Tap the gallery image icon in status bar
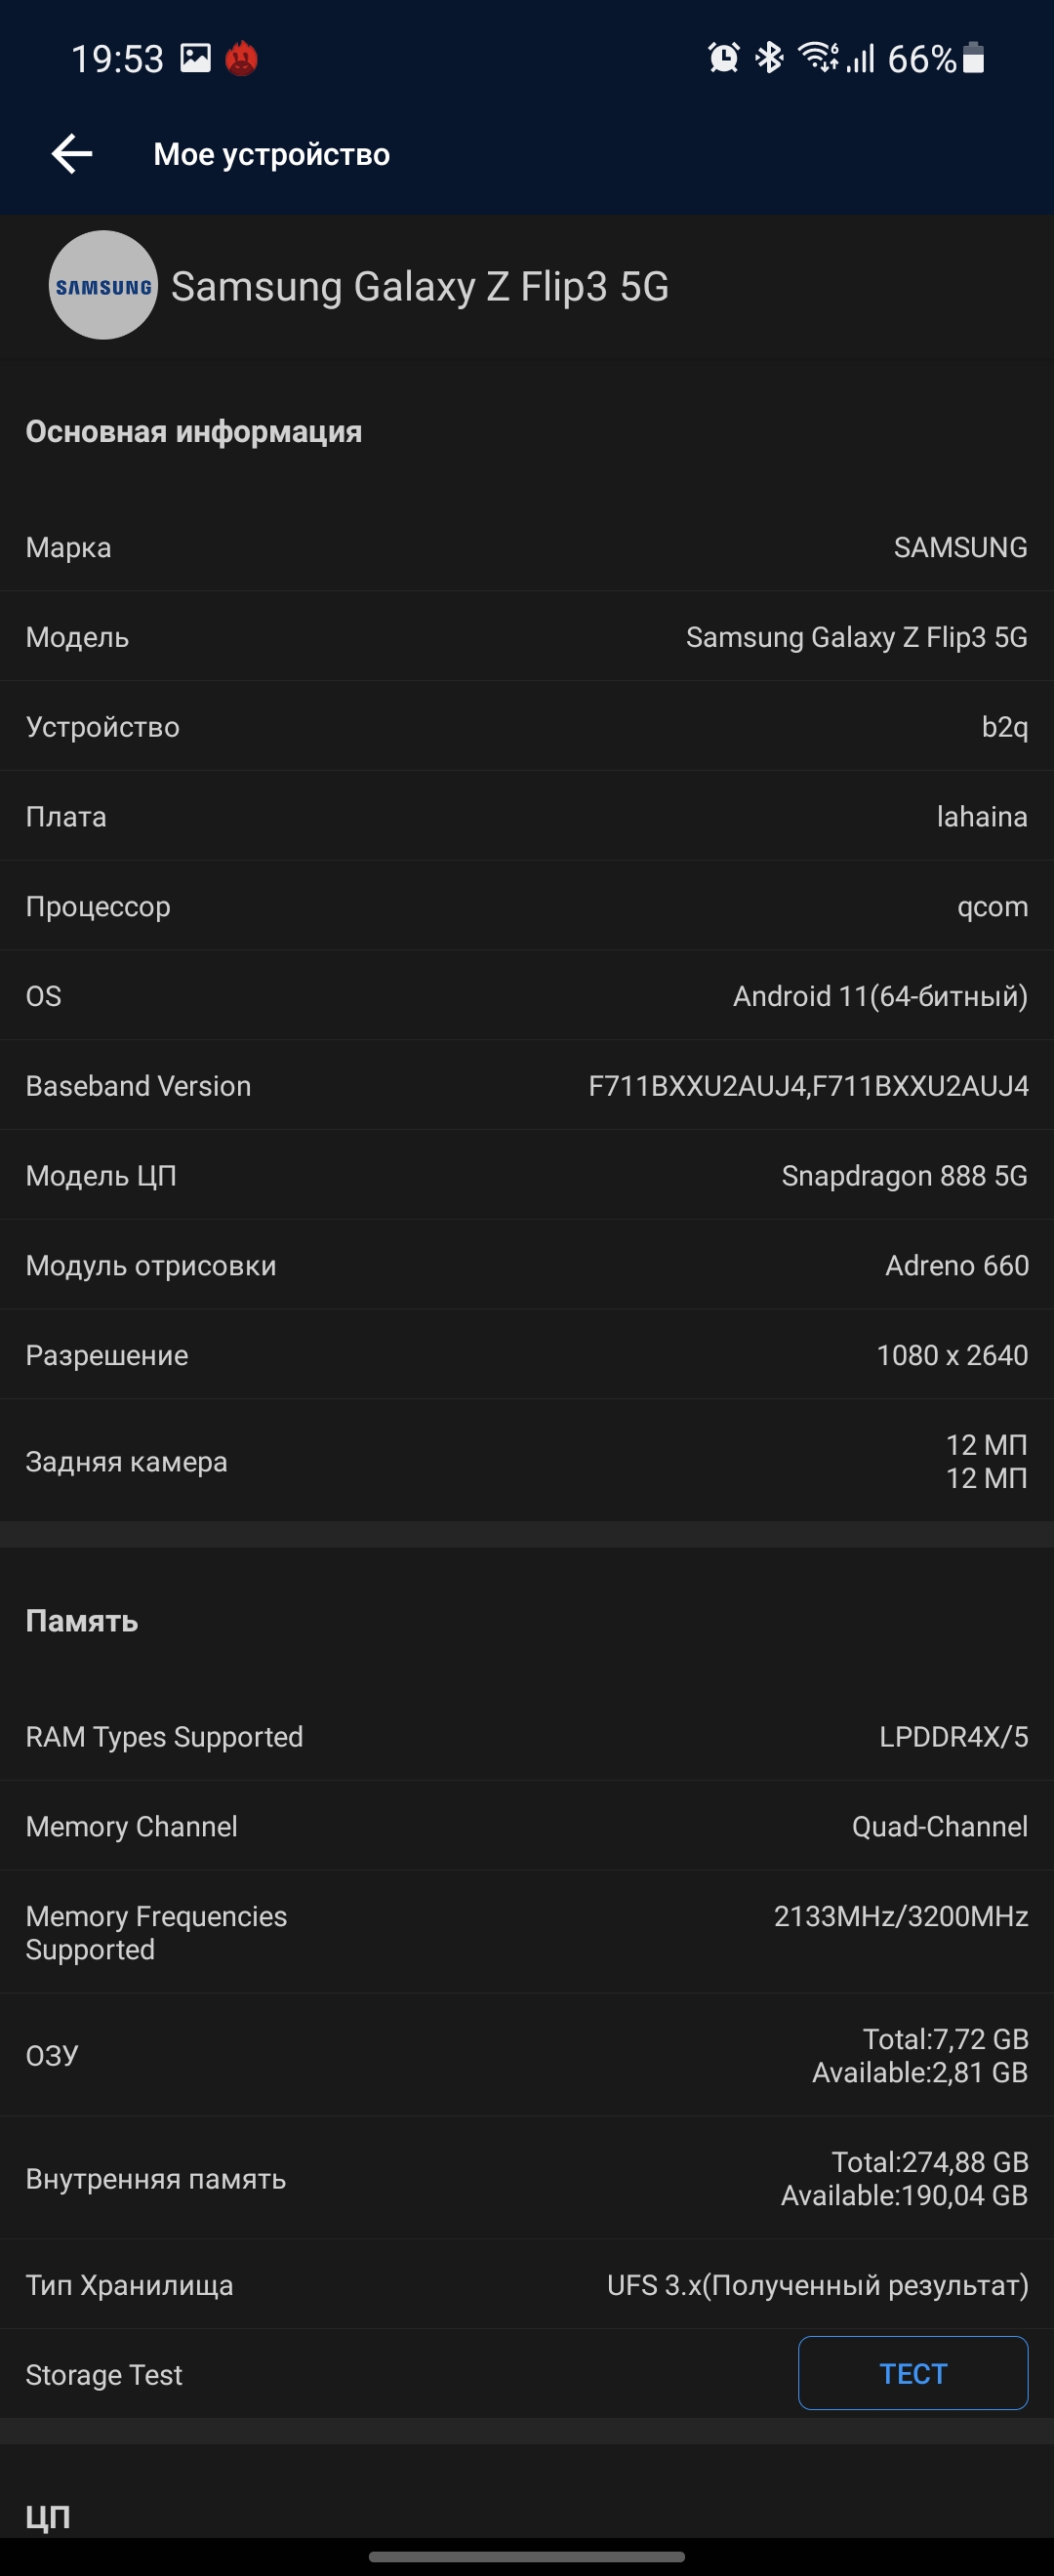This screenshot has height=2576, width=1054. pyautogui.click(x=195, y=59)
